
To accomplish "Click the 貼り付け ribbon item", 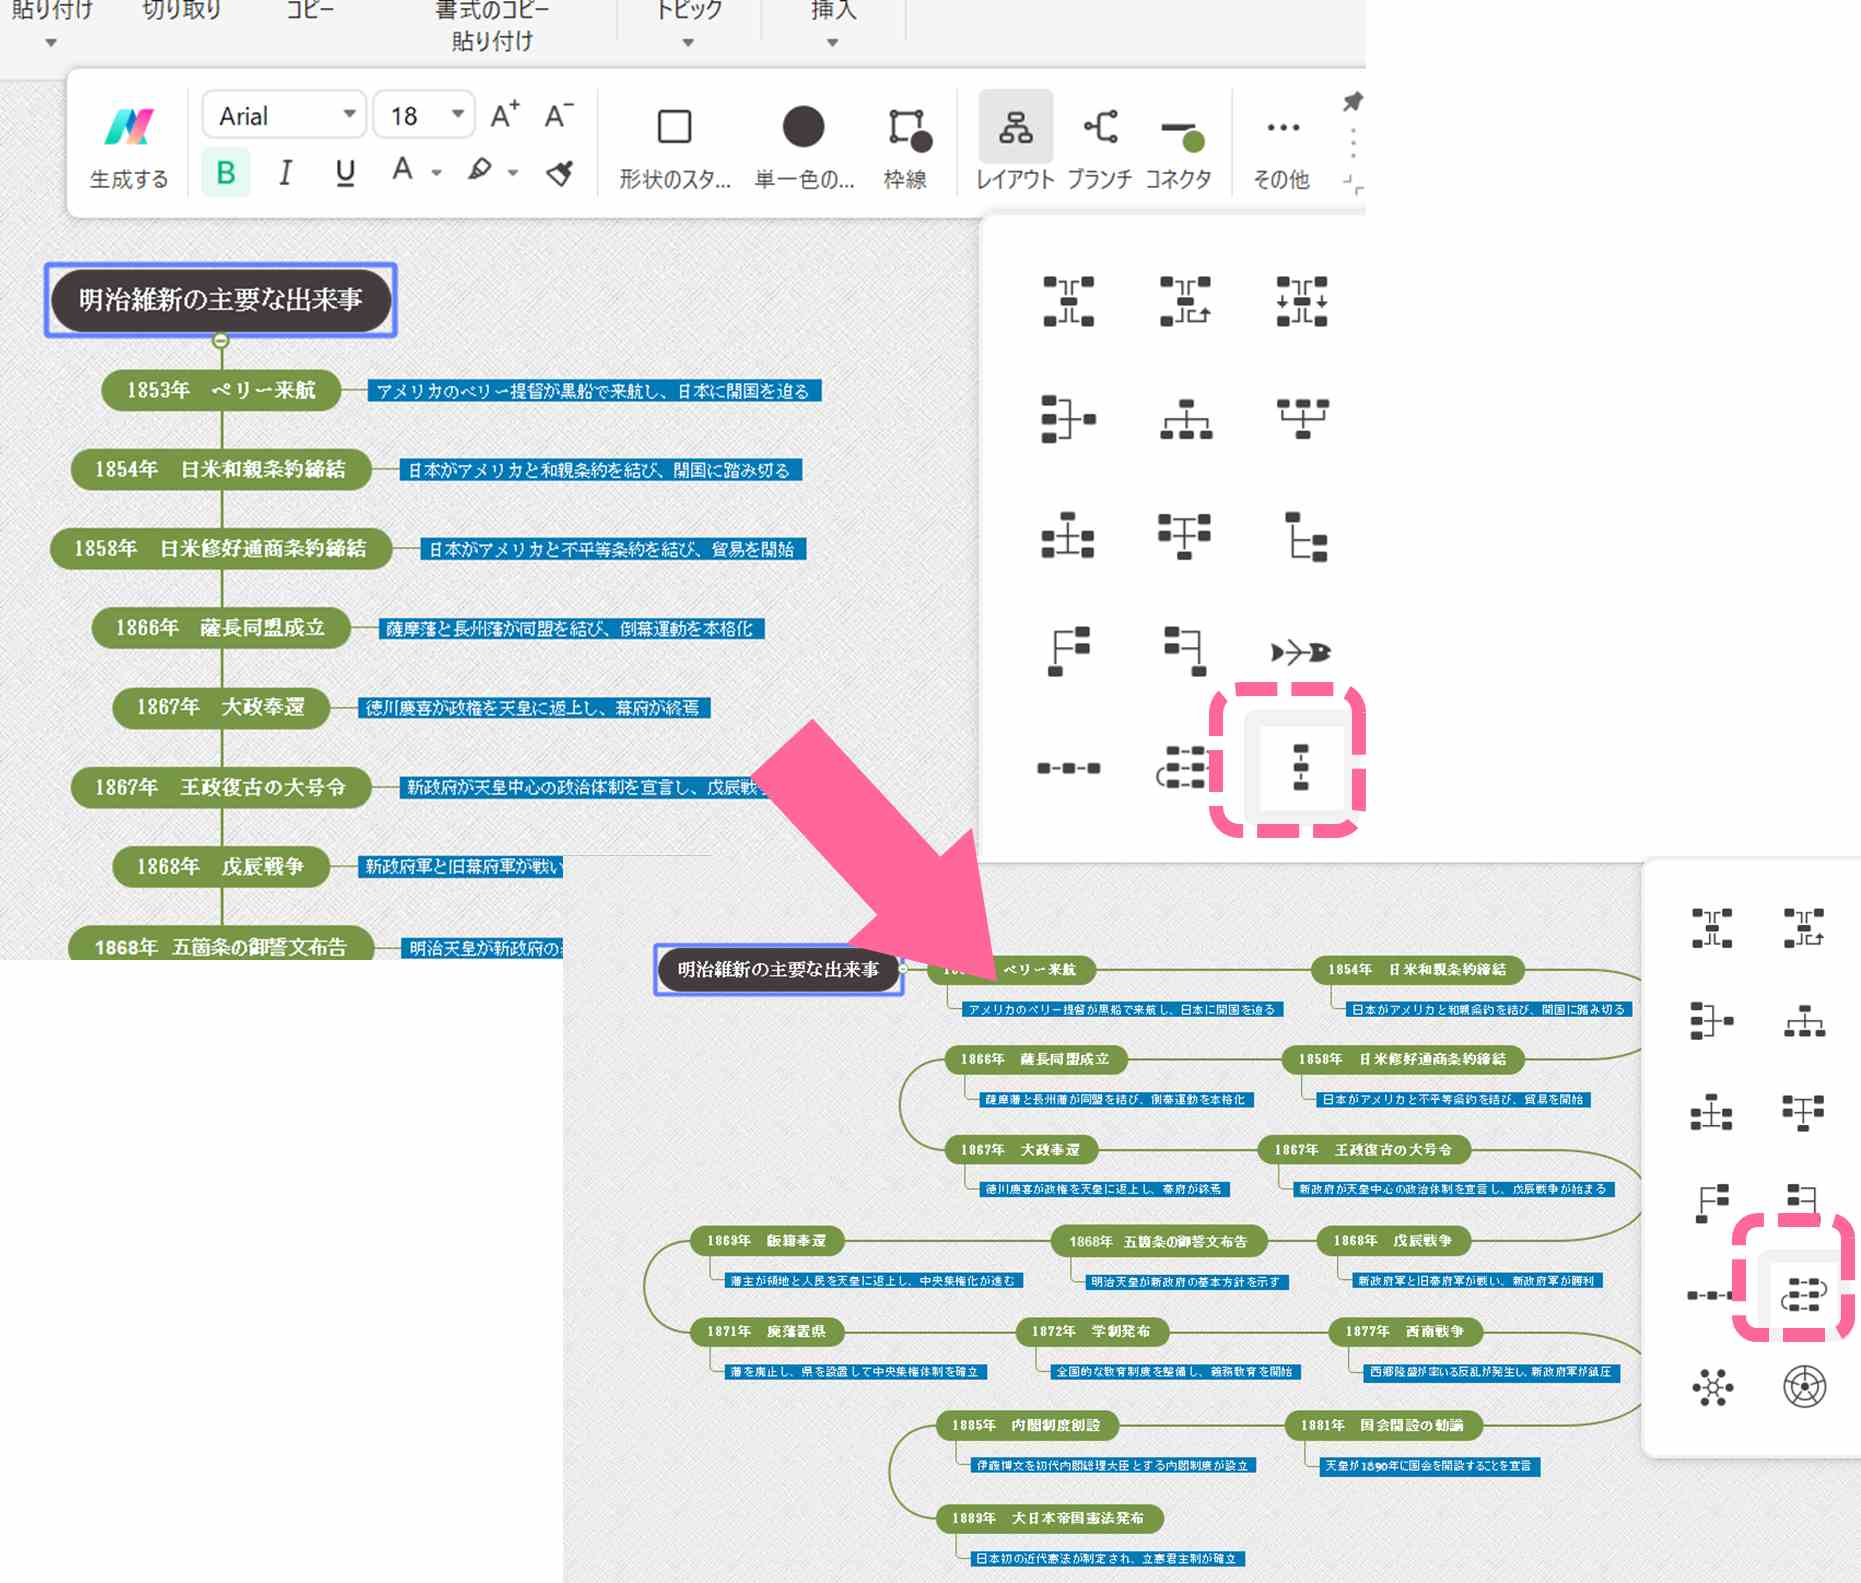I will click(51, 10).
